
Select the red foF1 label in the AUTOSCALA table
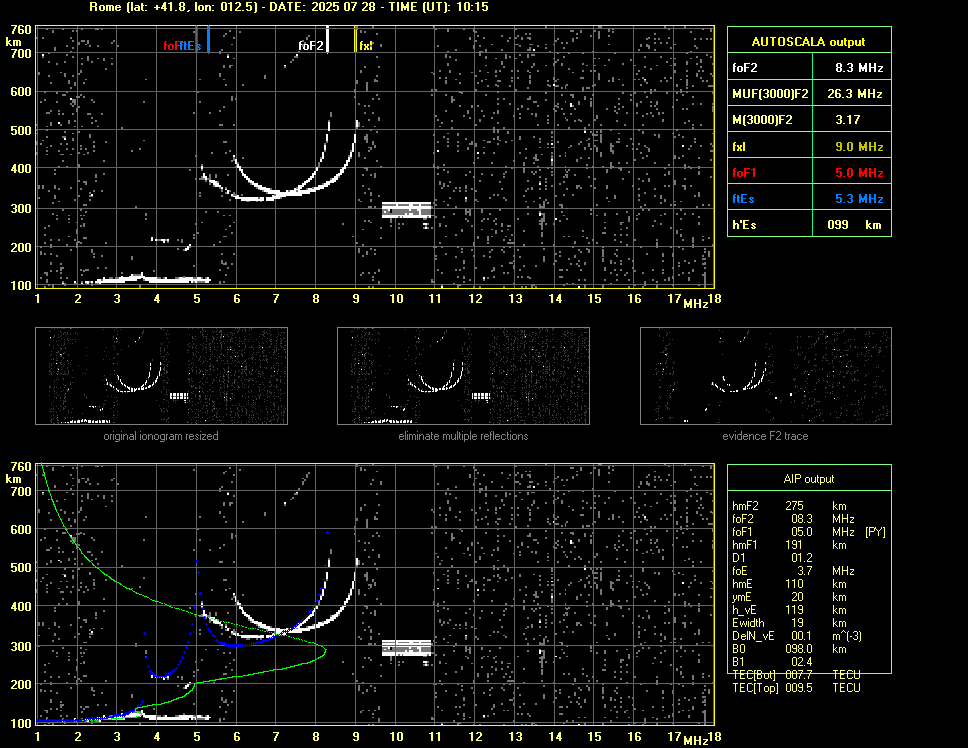pos(744,173)
